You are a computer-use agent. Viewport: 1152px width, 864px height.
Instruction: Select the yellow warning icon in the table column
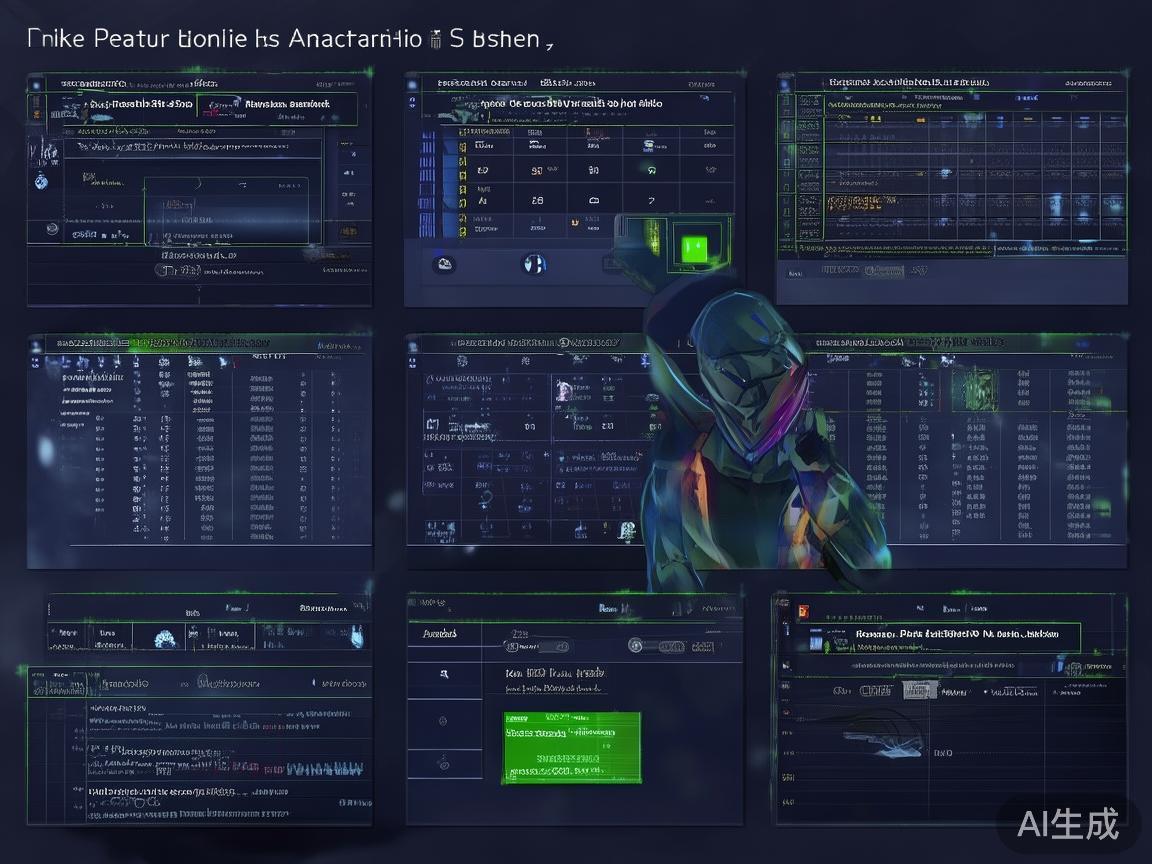click(x=575, y=221)
